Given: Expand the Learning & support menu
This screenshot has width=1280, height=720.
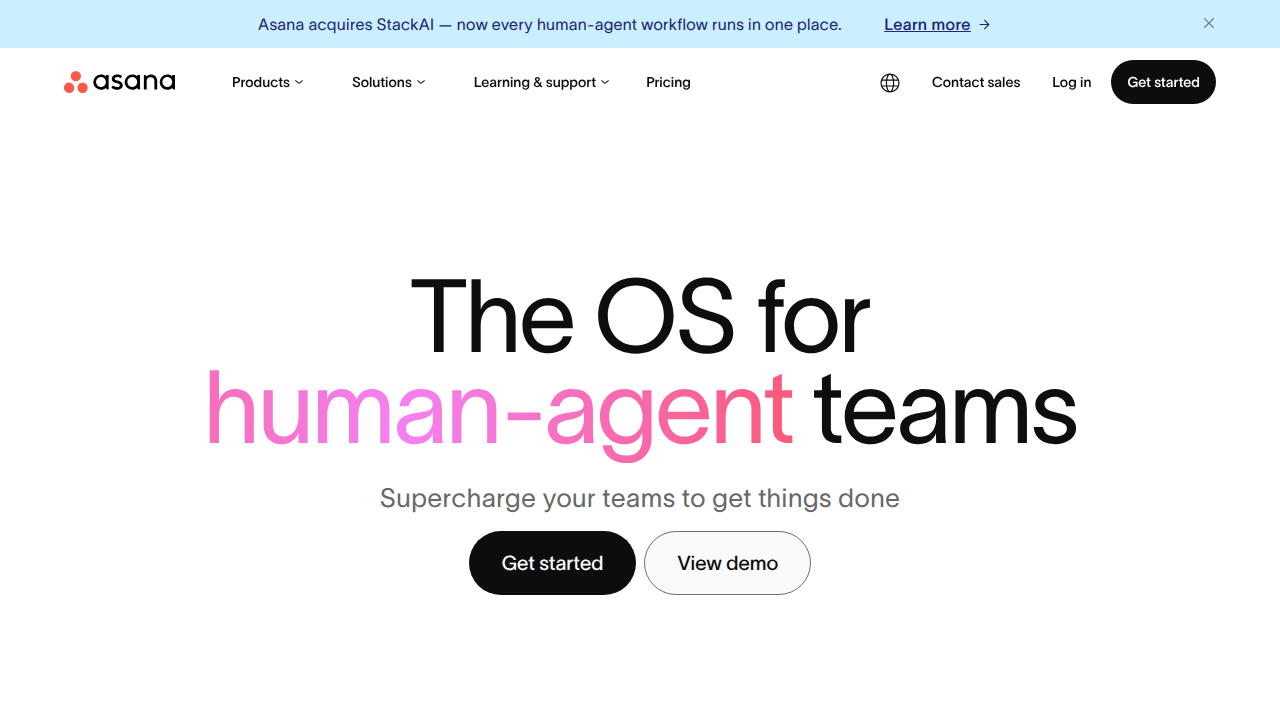Looking at the screenshot, I should [x=541, y=82].
